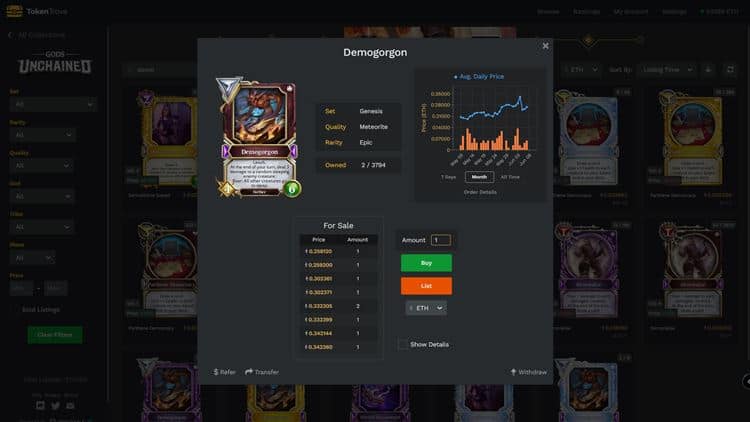
Task: Click the Amount input field
Action: pos(441,240)
